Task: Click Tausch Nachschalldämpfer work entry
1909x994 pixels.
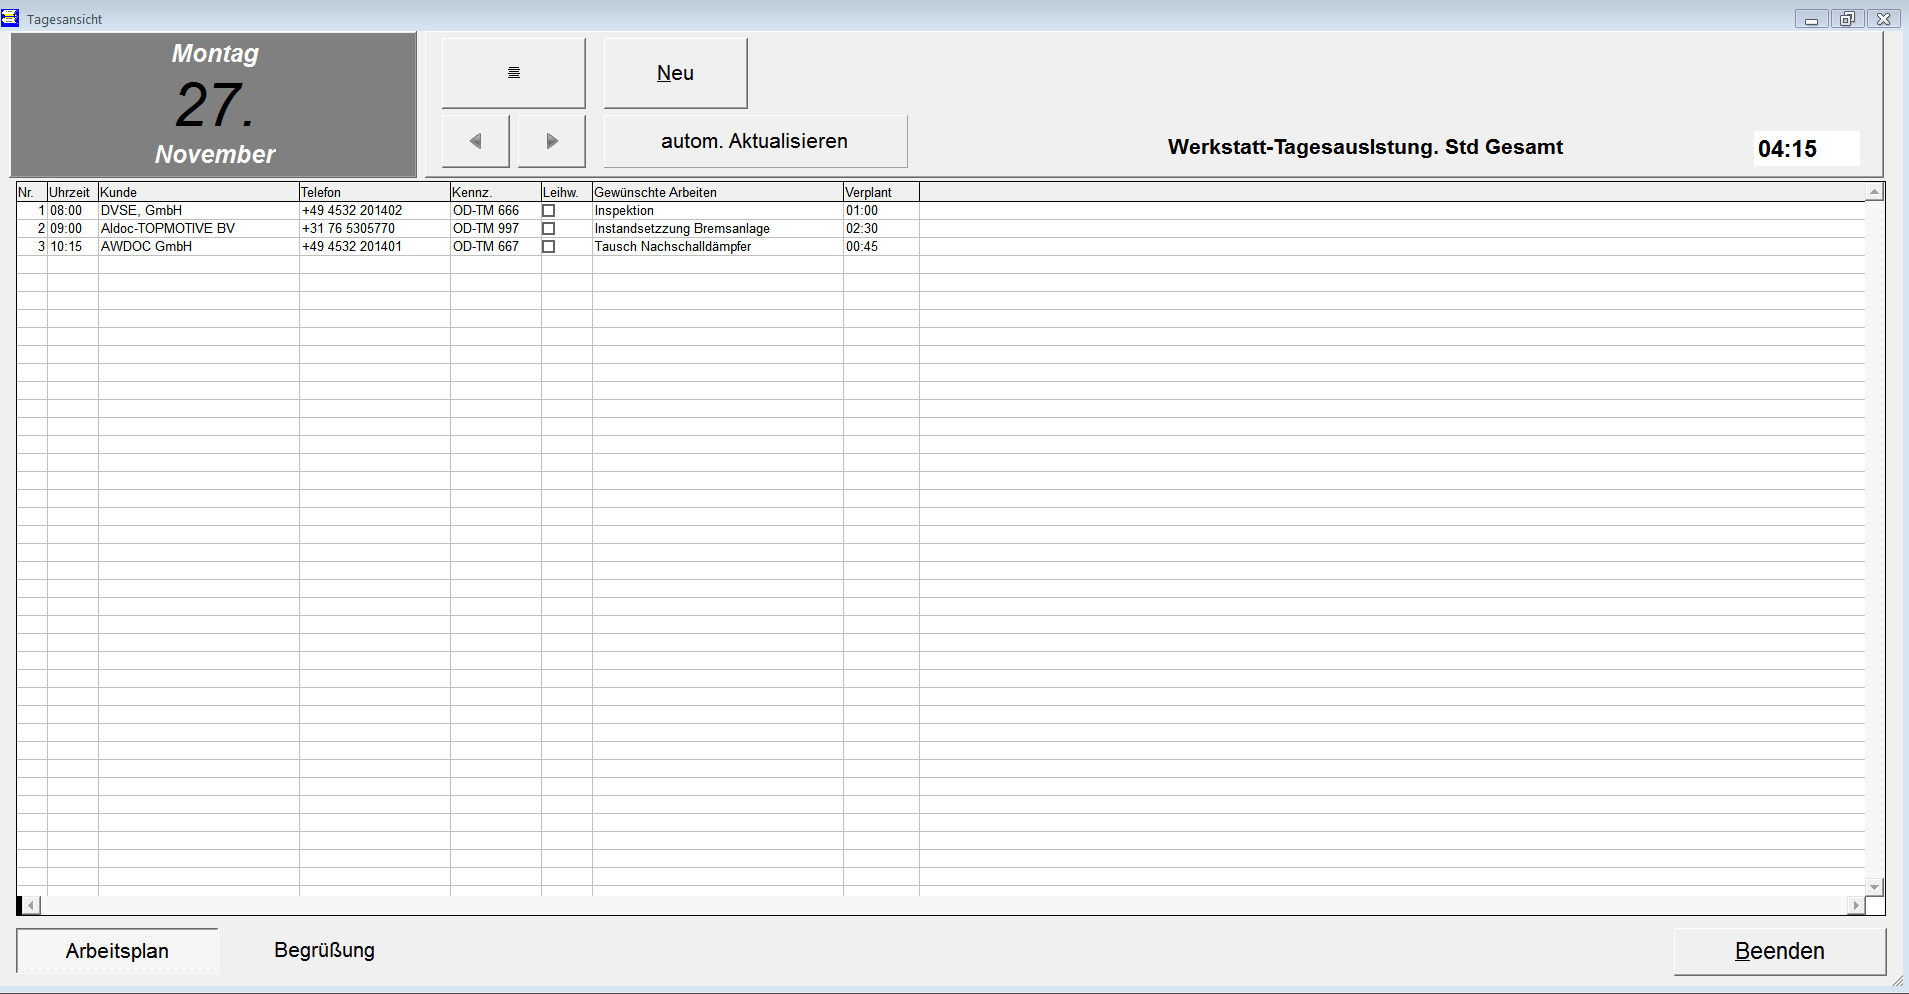Action: pos(718,247)
